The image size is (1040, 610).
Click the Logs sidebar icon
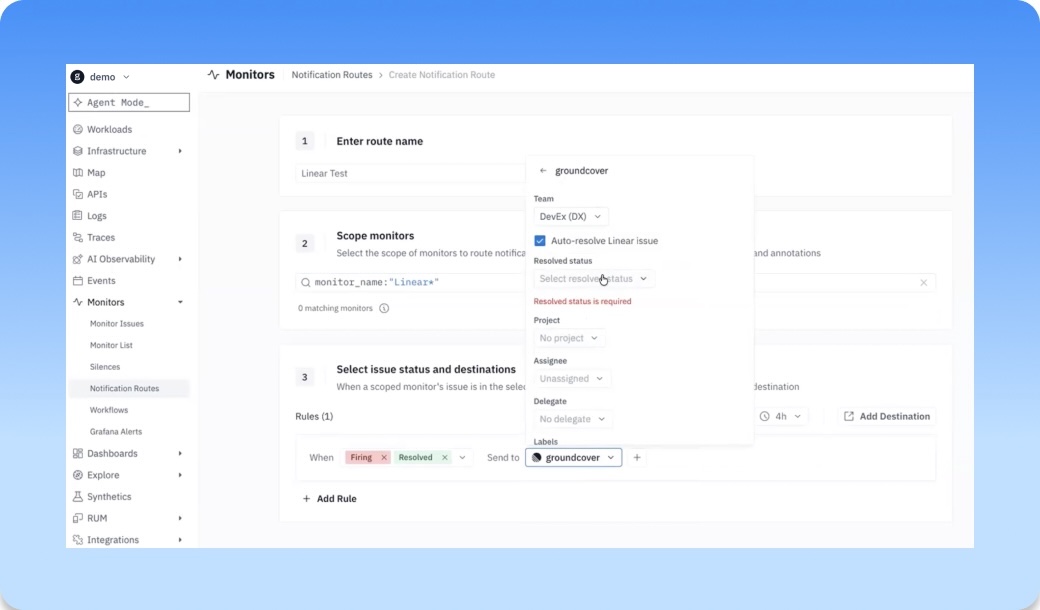pos(78,215)
